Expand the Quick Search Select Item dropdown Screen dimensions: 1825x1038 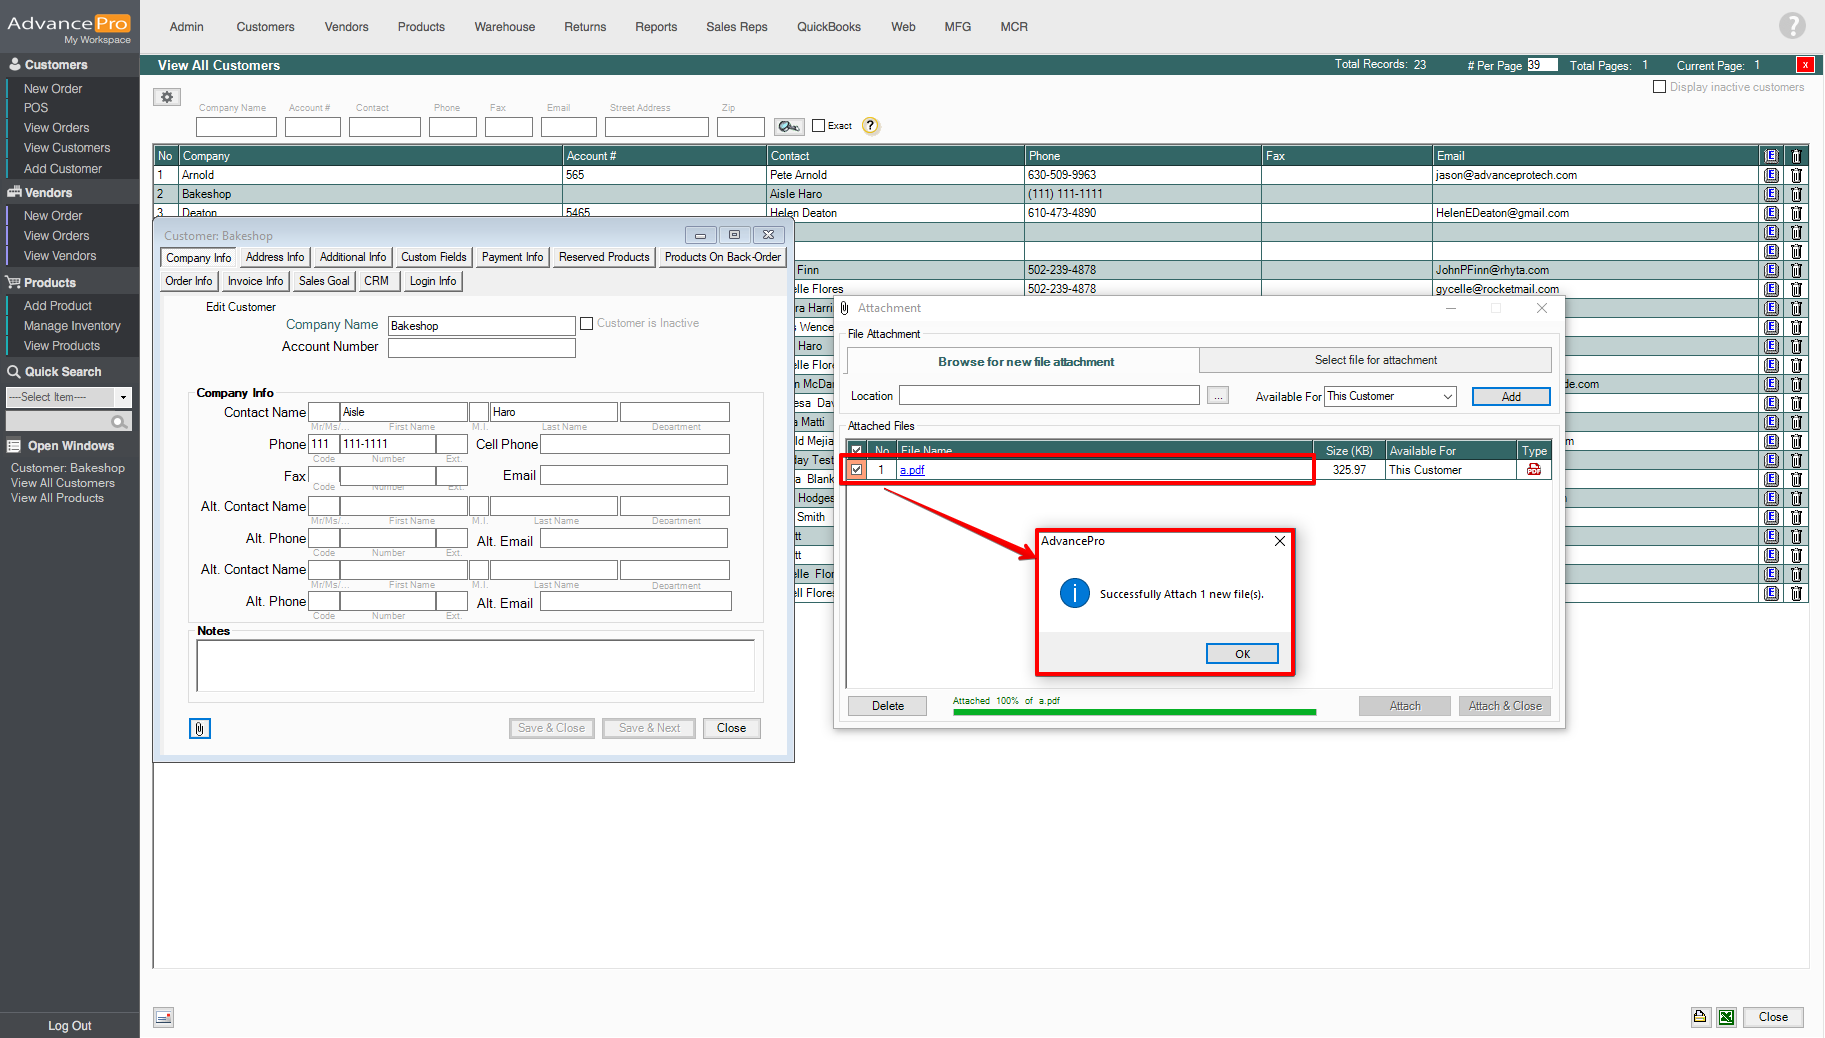pyautogui.click(x=123, y=397)
